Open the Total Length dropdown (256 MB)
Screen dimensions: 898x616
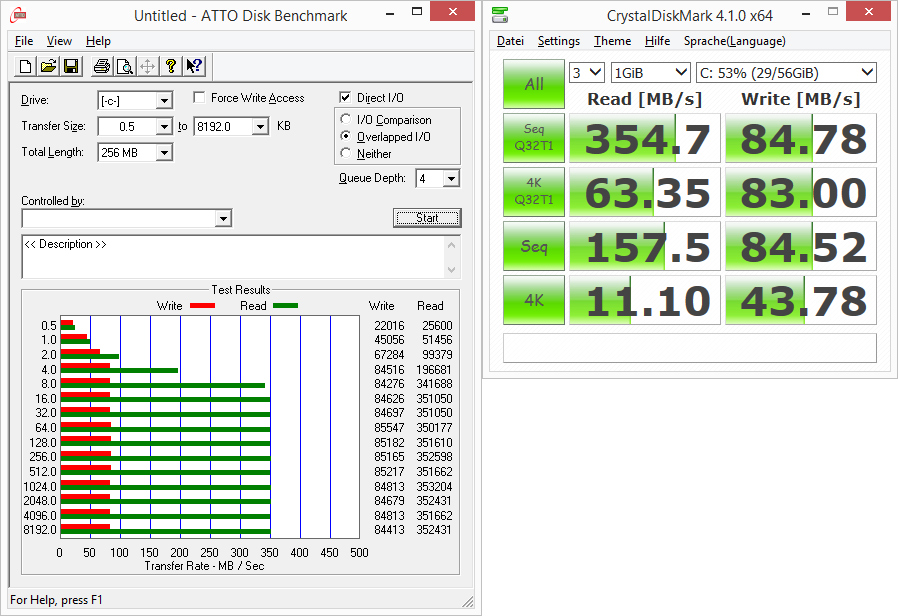pyautogui.click(x=164, y=152)
